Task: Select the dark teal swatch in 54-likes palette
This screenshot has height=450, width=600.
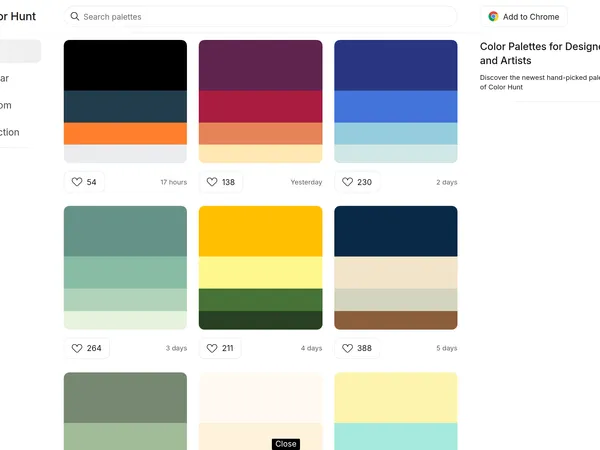Action: point(126,107)
